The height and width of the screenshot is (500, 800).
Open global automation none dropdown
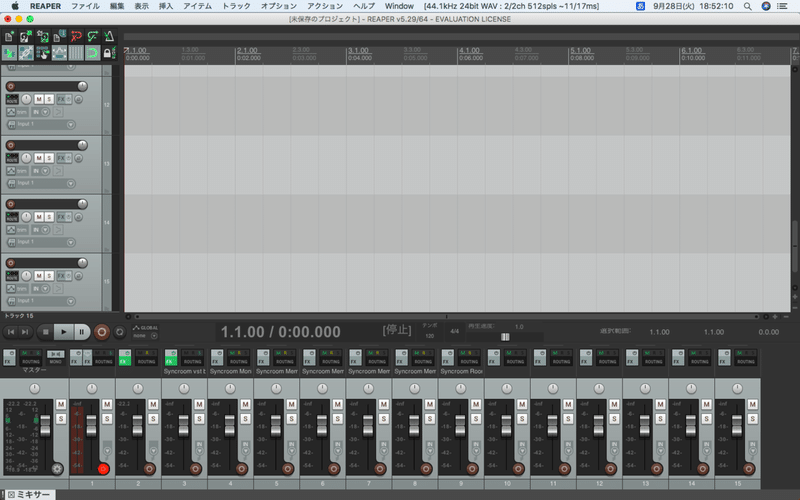(145, 336)
